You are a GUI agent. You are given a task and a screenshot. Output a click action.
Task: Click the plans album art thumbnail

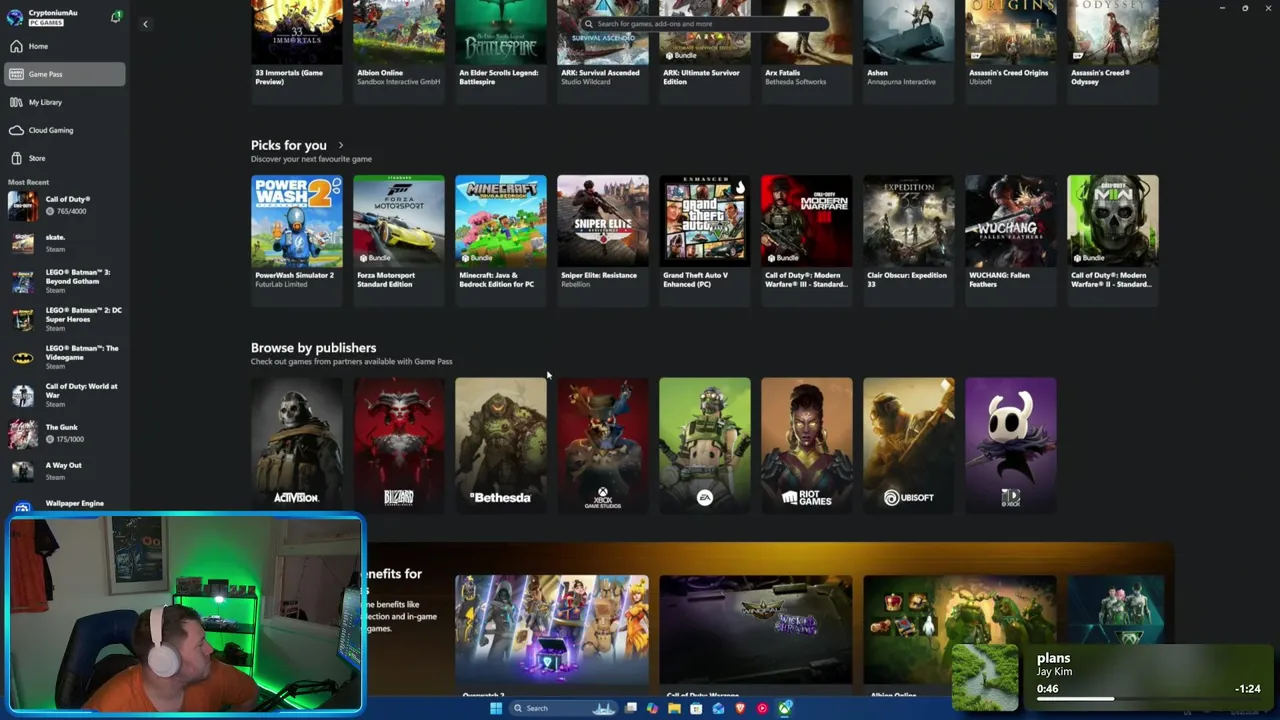point(985,676)
